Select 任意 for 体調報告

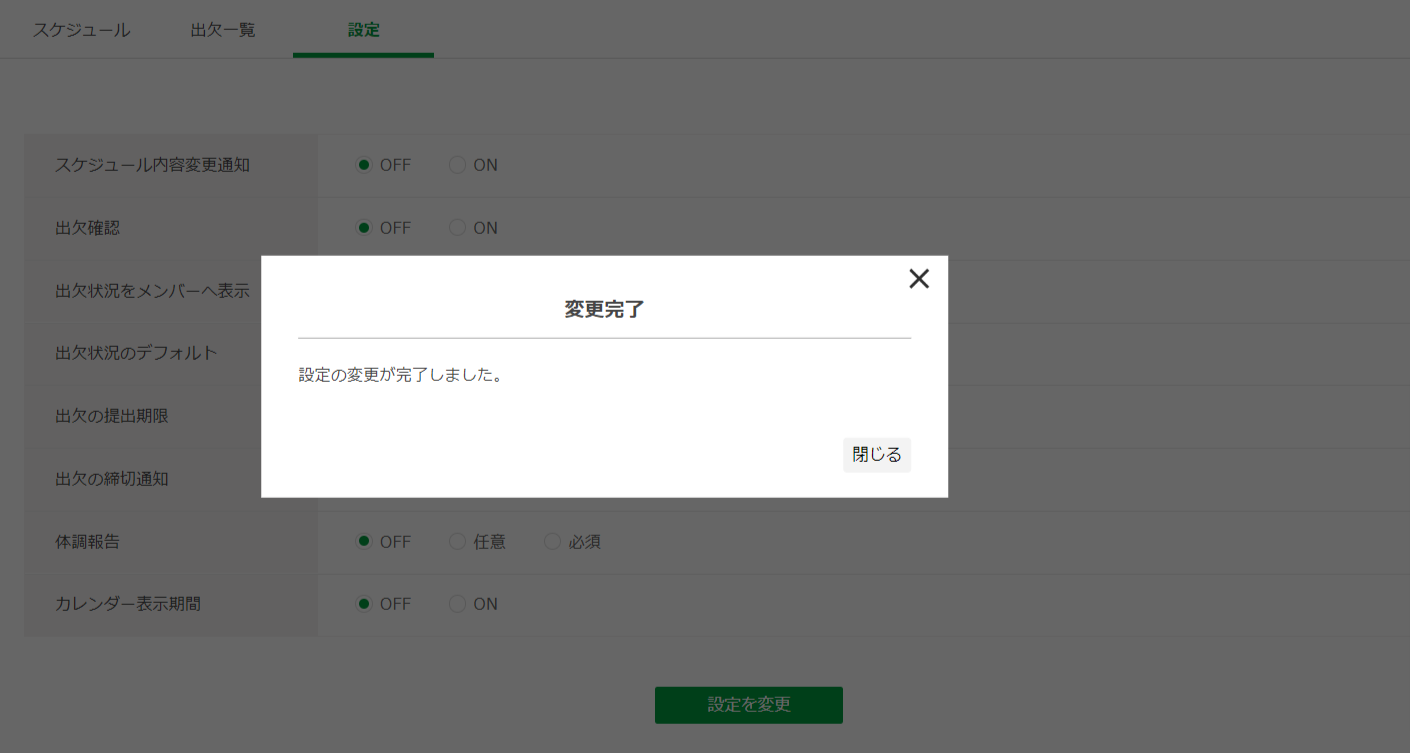457,541
